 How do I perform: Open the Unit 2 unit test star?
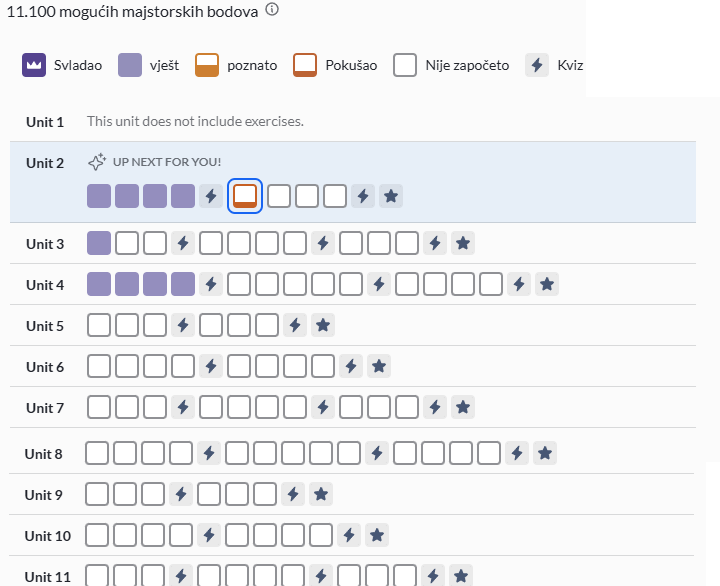pyautogui.click(x=392, y=196)
